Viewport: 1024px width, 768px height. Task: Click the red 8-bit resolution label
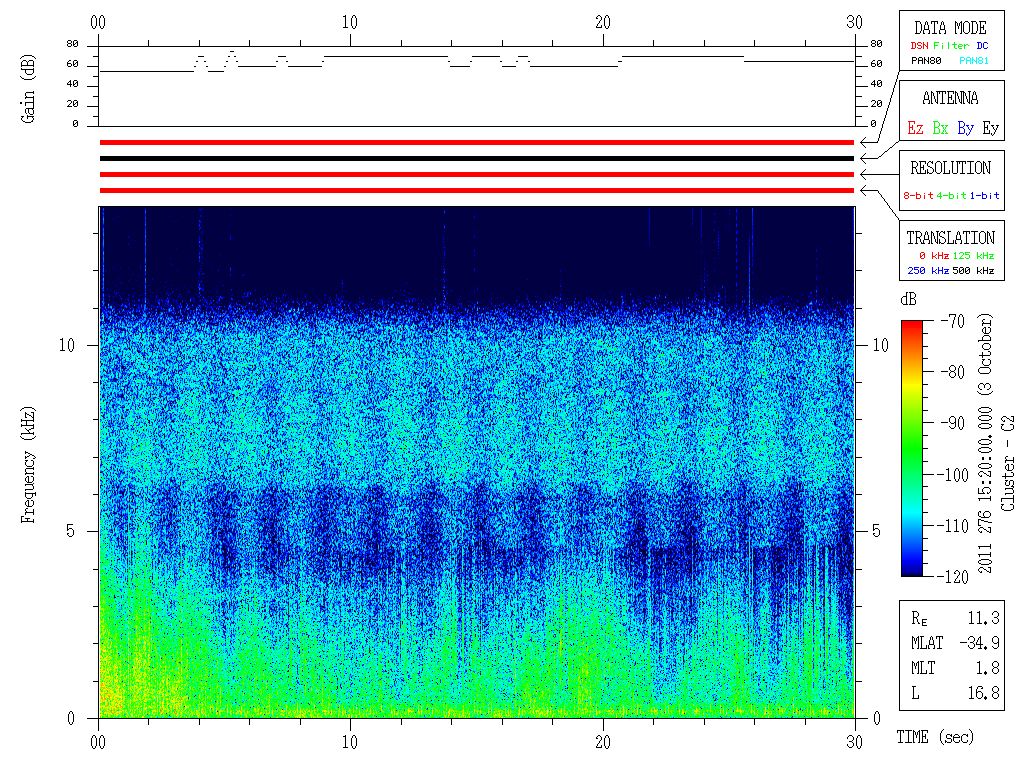[x=918, y=195]
